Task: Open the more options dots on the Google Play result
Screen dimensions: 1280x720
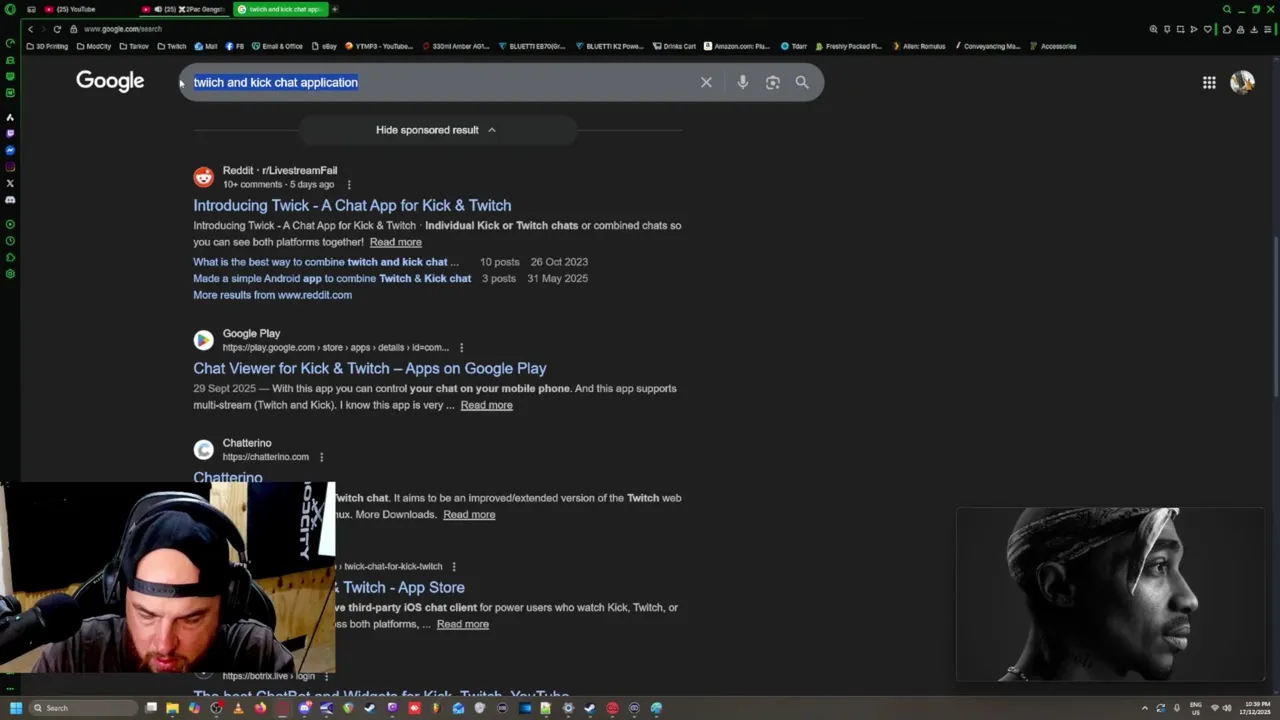Action: tap(461, 348)
